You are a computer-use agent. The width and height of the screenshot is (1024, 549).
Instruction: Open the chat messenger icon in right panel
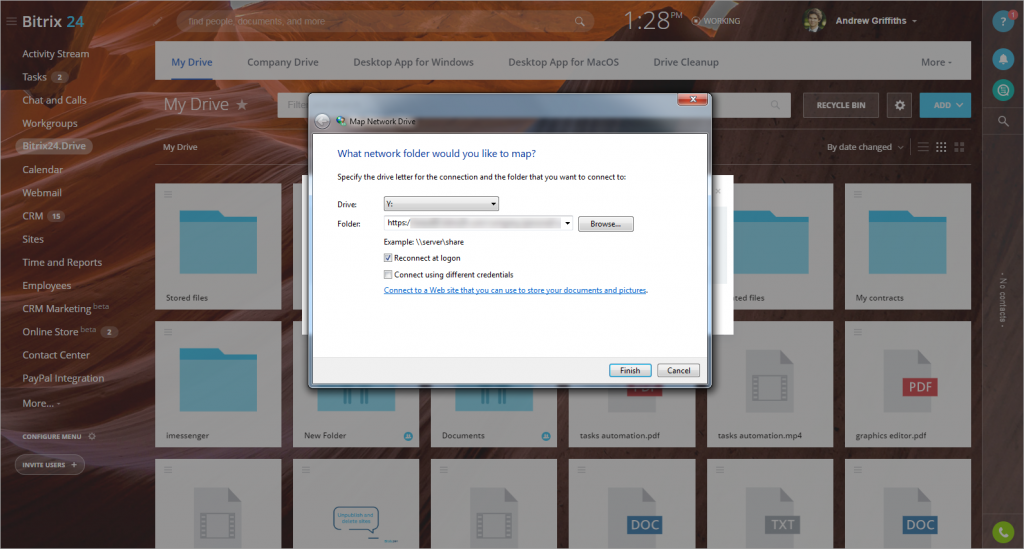pyautogui.click(x=1003, y=89)
